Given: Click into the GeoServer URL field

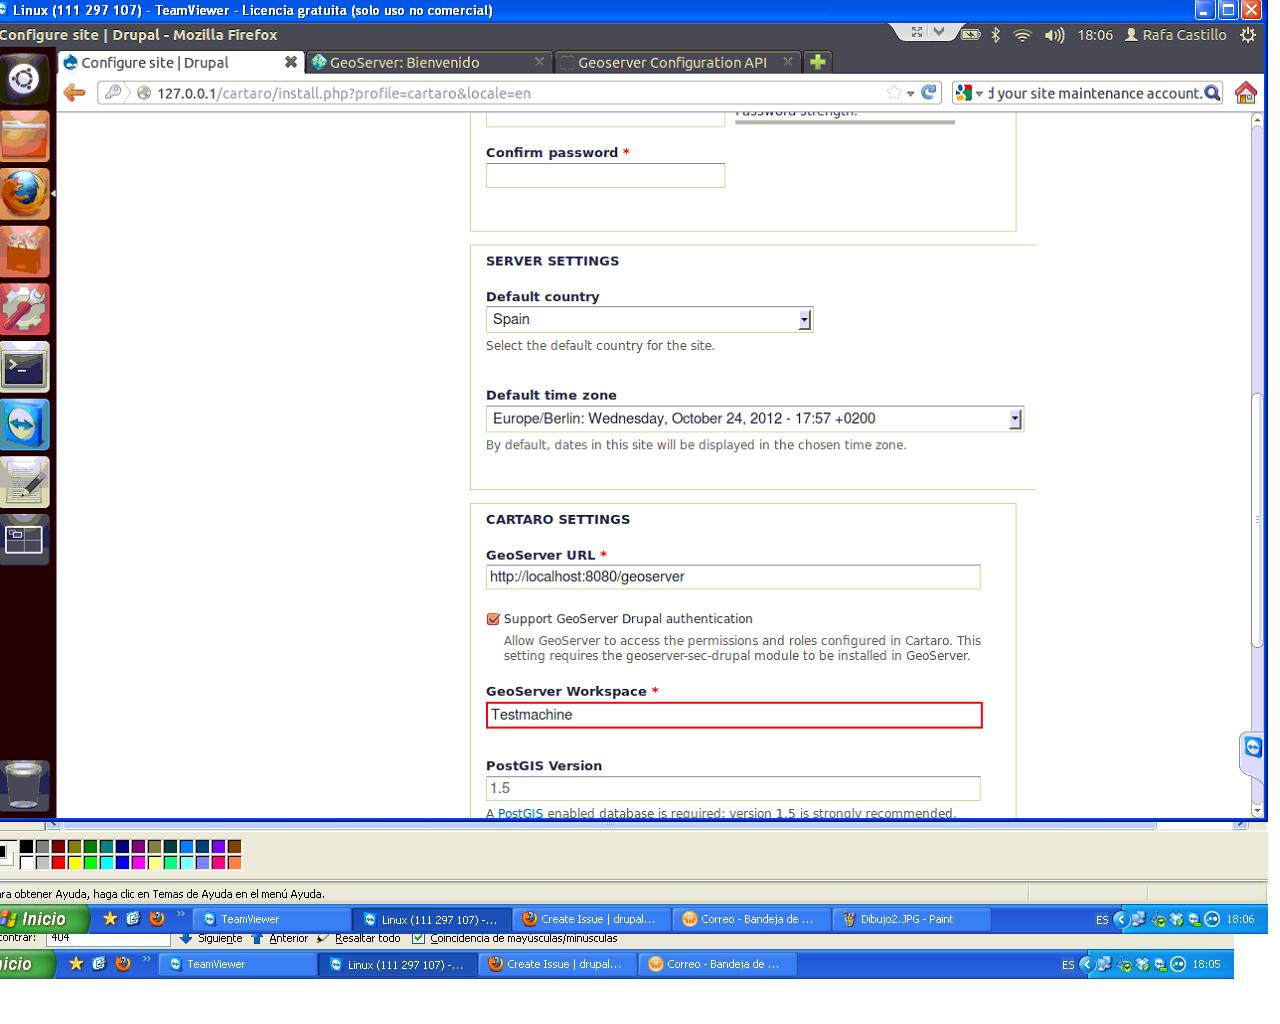Looking at the screenshot, I should (x=733, y=577).
